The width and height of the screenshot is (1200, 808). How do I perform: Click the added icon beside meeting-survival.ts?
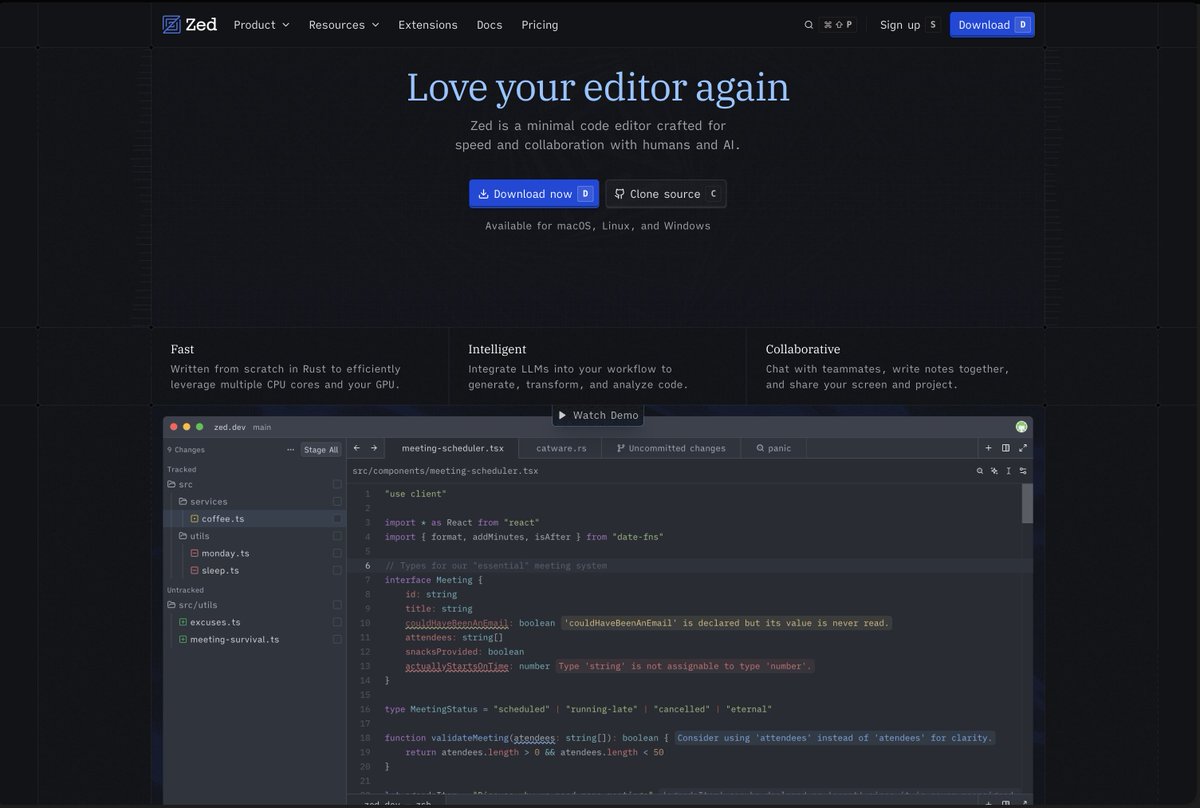click(x=183, y=639)
